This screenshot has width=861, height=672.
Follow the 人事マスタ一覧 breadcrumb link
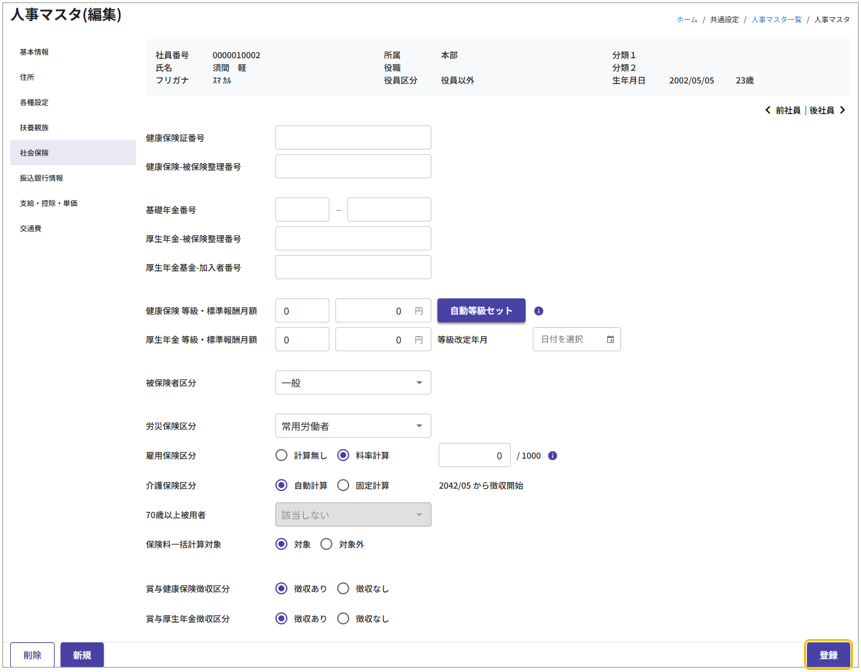[776, 20]
